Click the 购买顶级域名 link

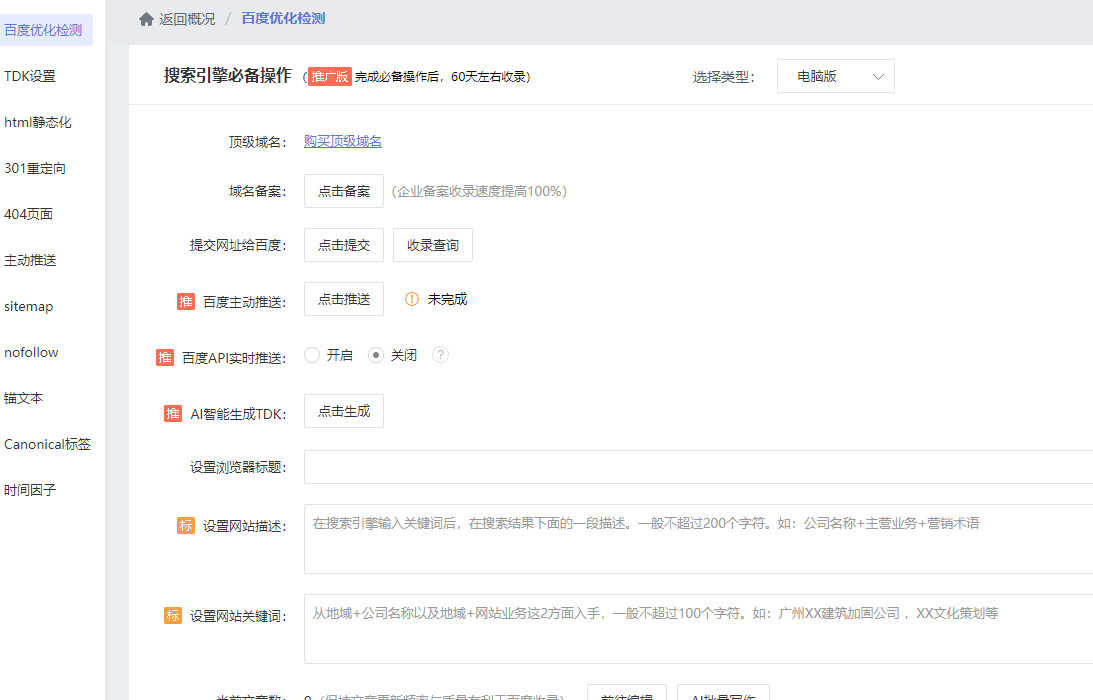click(343, 141)
